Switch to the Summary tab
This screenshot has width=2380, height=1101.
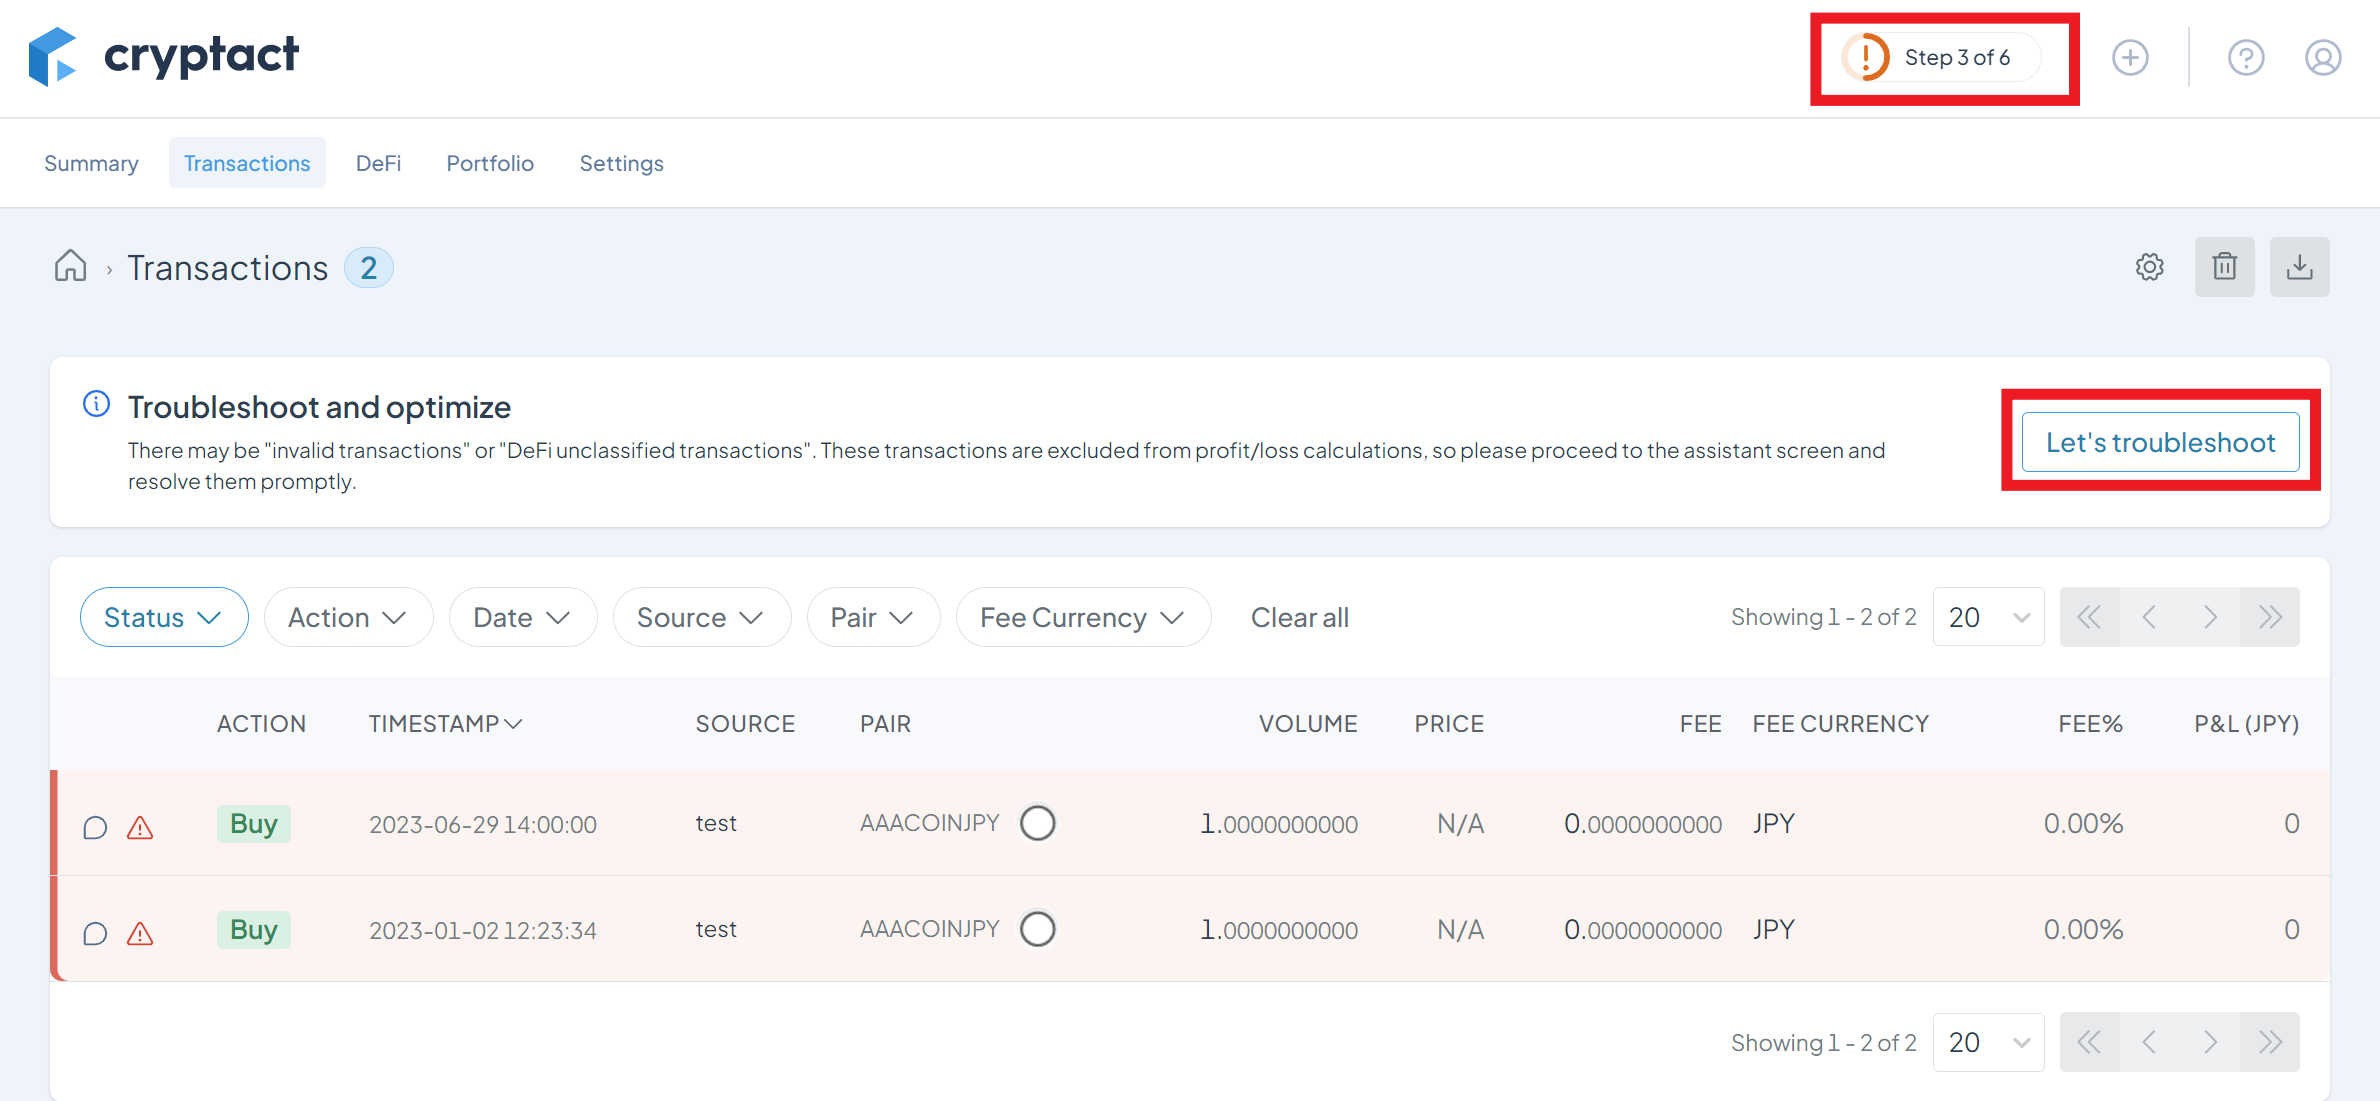point(90,162)
